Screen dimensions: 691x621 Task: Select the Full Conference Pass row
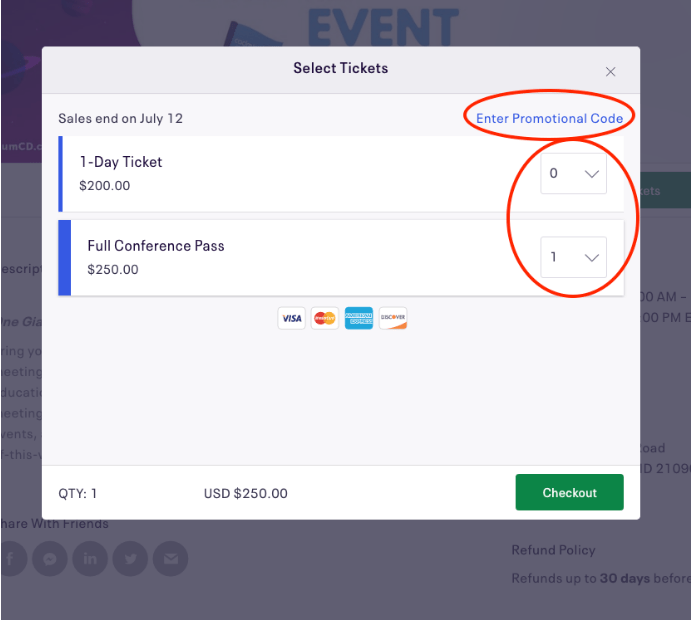341,258
